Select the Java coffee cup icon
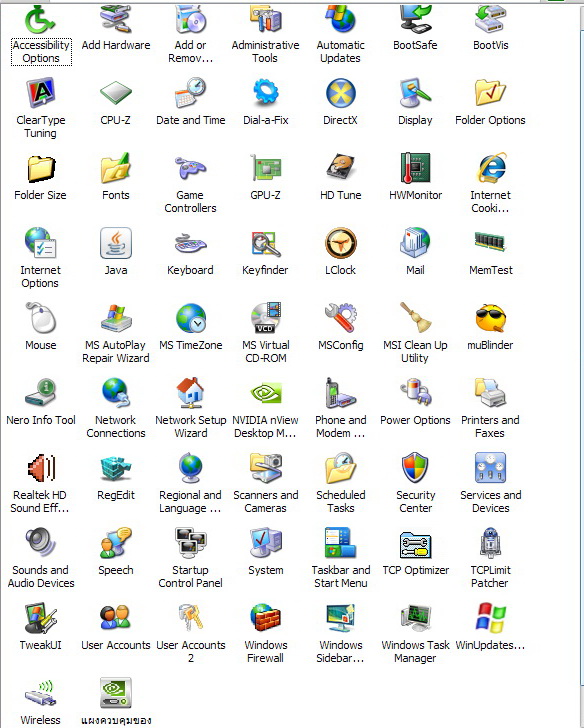 coord(116,243)
